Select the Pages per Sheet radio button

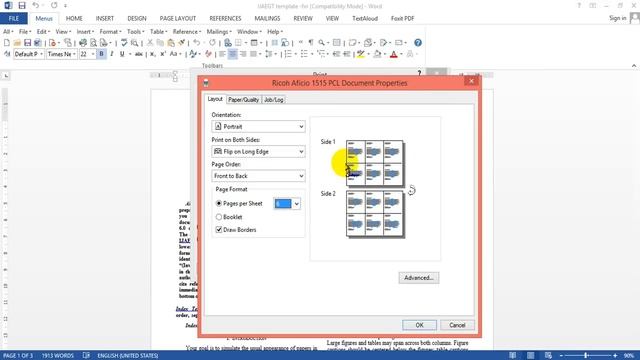pos(219,203)
